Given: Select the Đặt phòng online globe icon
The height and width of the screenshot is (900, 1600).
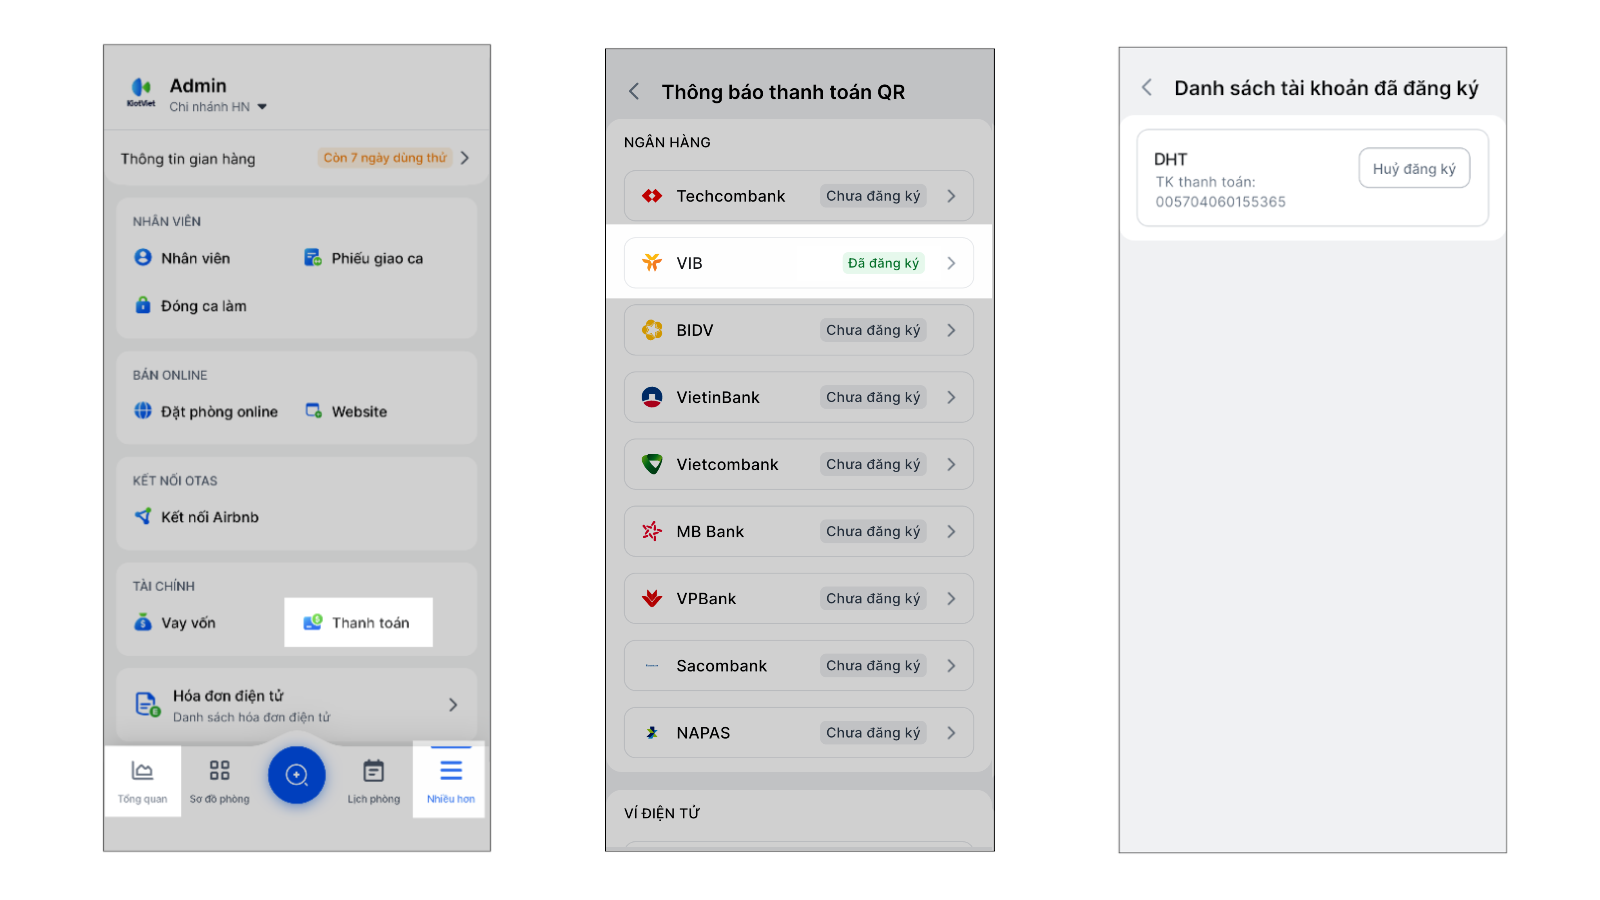Looking at the screenshot, I should [143, 411].
